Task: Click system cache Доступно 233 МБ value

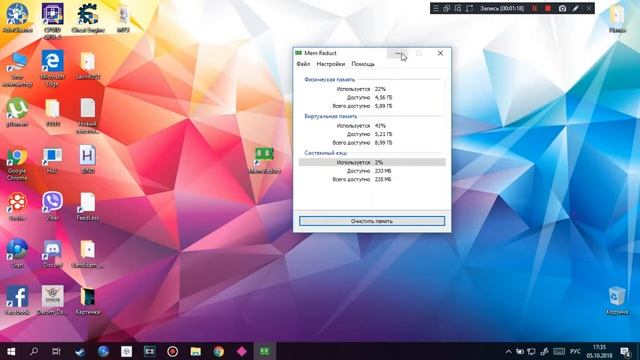Action: (x=383, y=171)
